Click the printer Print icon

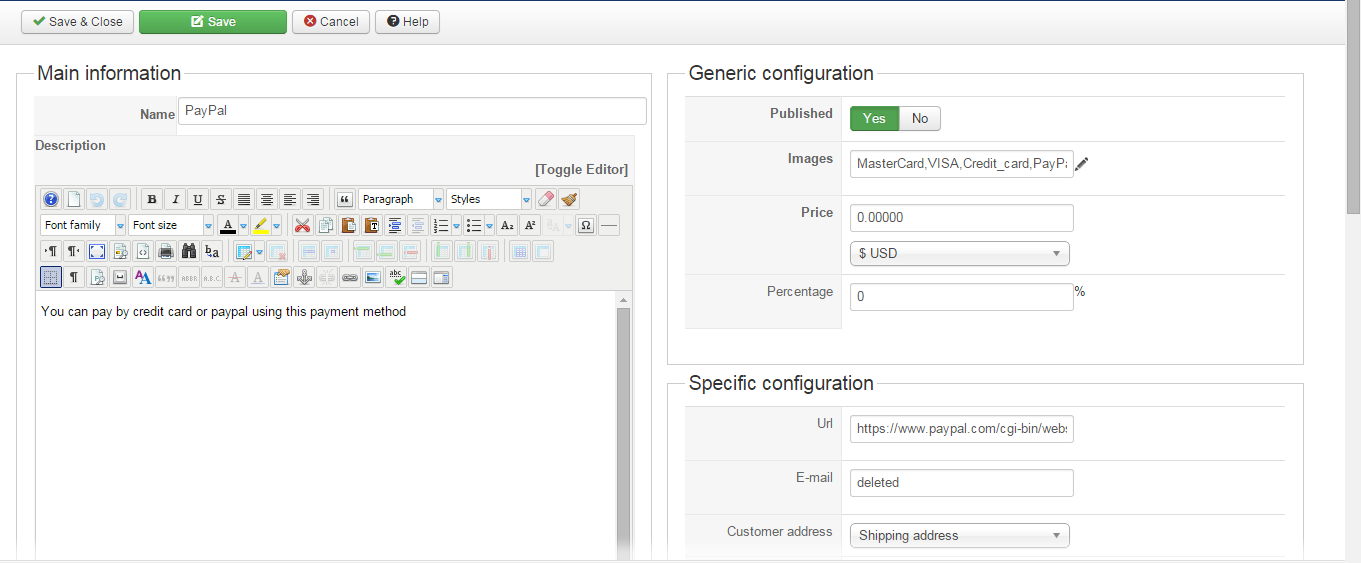[166, 251]
